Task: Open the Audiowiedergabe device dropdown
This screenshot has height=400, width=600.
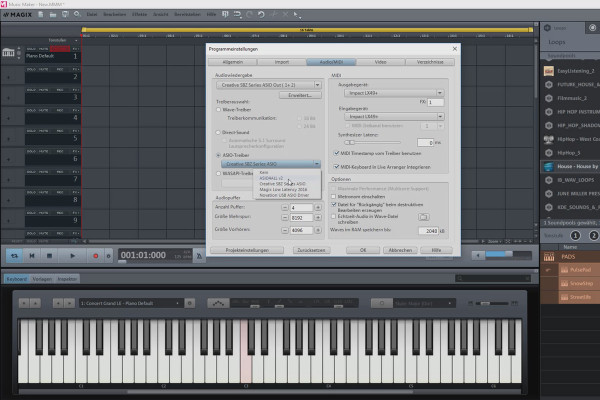Action: click(269, 85)
